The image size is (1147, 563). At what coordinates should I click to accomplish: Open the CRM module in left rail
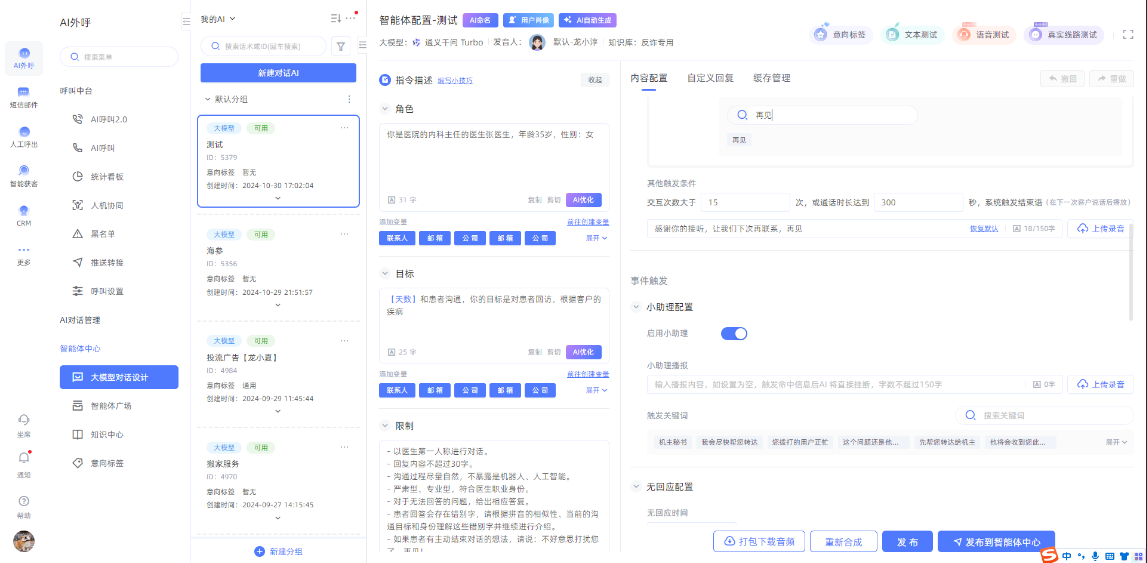[23, 214]
